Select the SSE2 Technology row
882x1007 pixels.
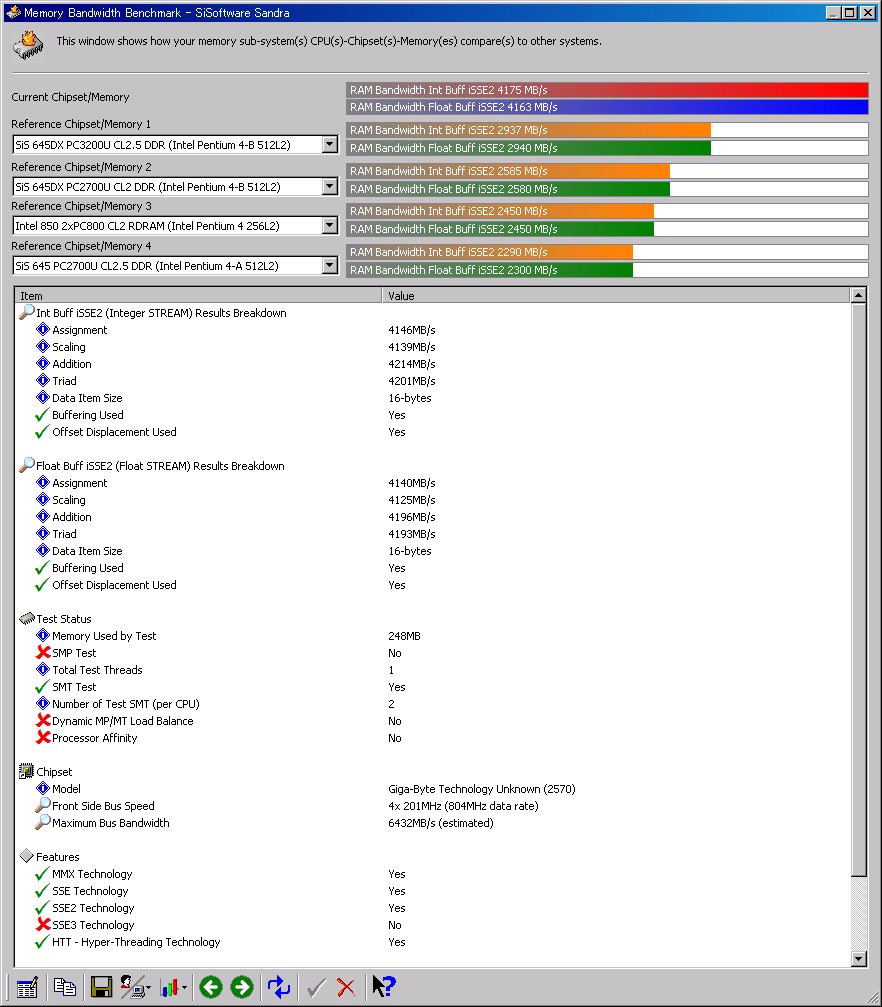pyautogui.click(x=432, y=907)
